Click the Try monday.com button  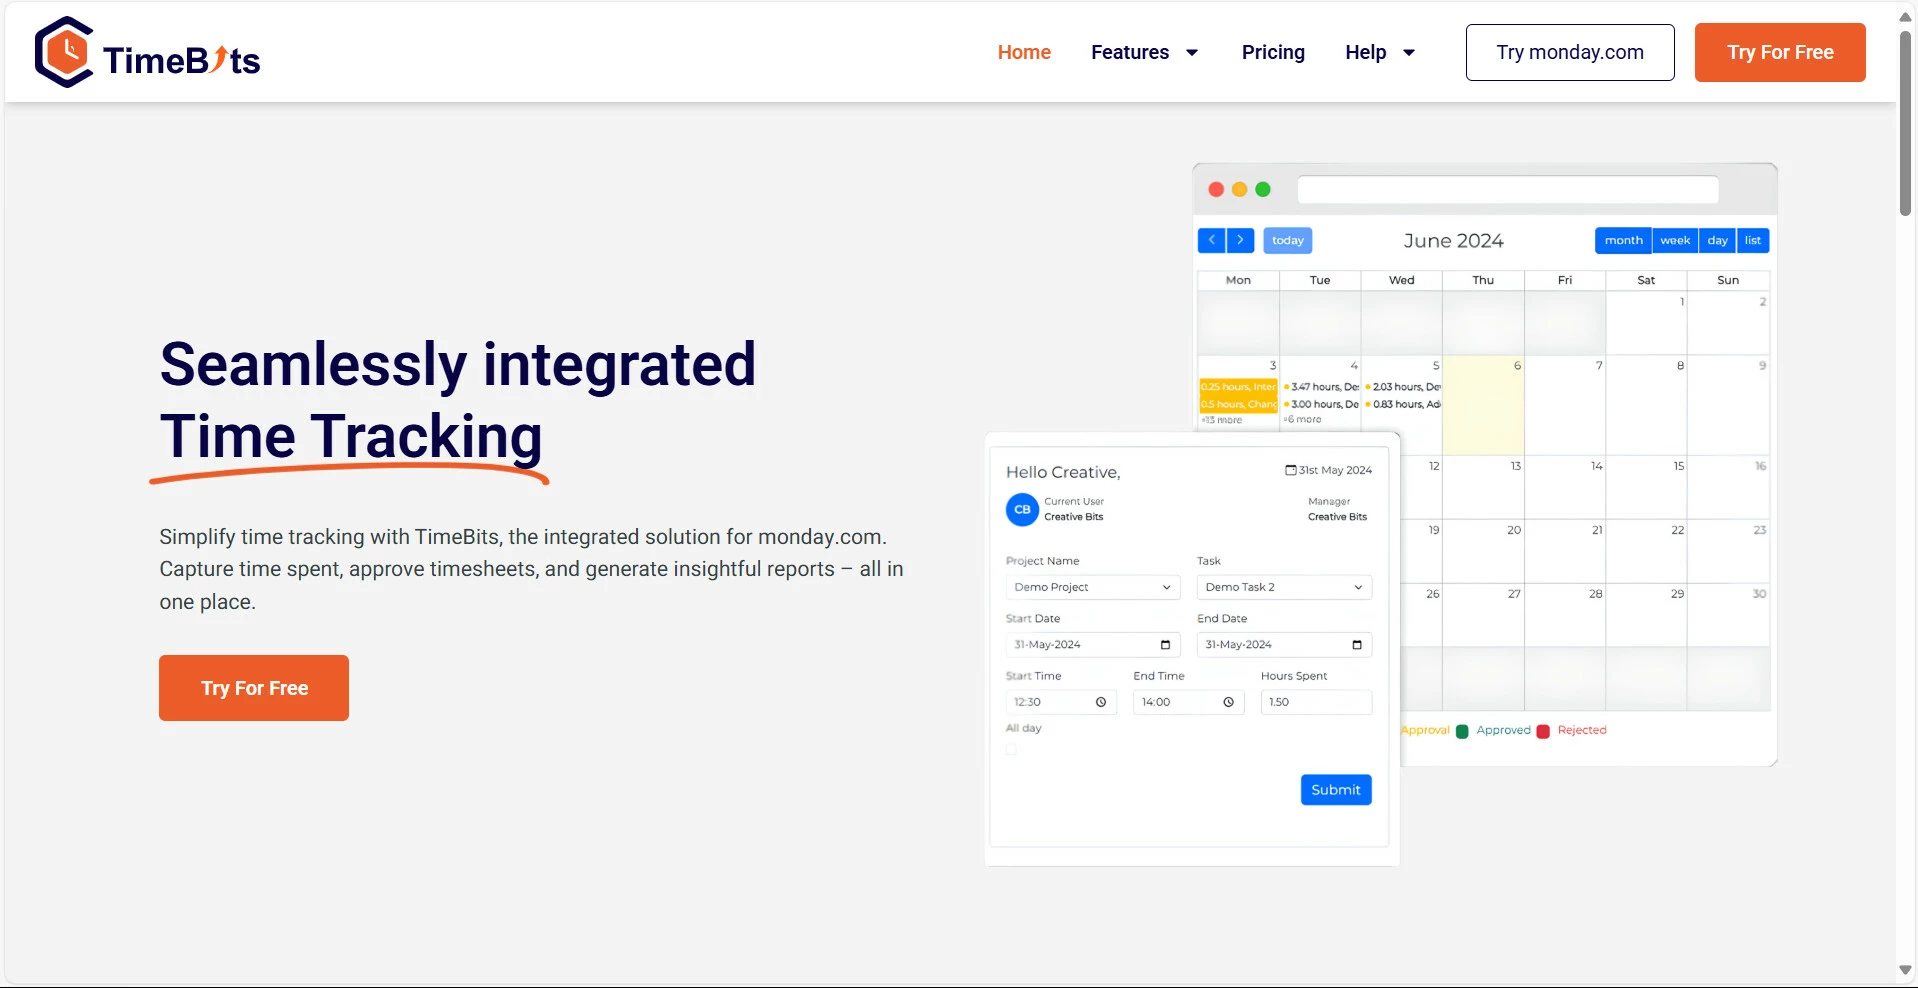coord(1570,52)
